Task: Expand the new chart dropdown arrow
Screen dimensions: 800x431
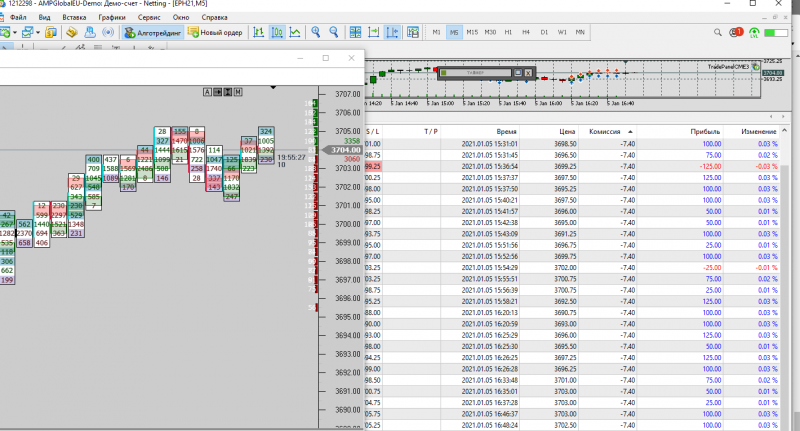Action: click(15, 33)
